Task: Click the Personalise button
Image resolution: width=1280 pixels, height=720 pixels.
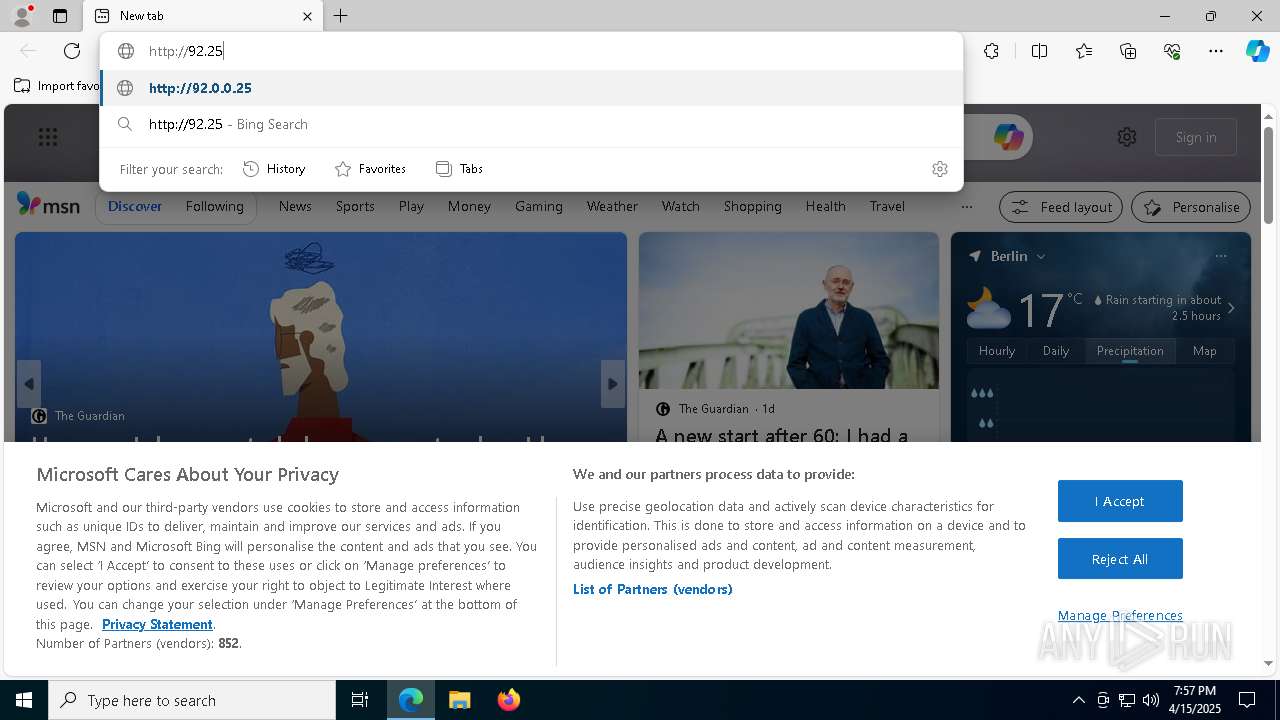Action: point(1191,207)
